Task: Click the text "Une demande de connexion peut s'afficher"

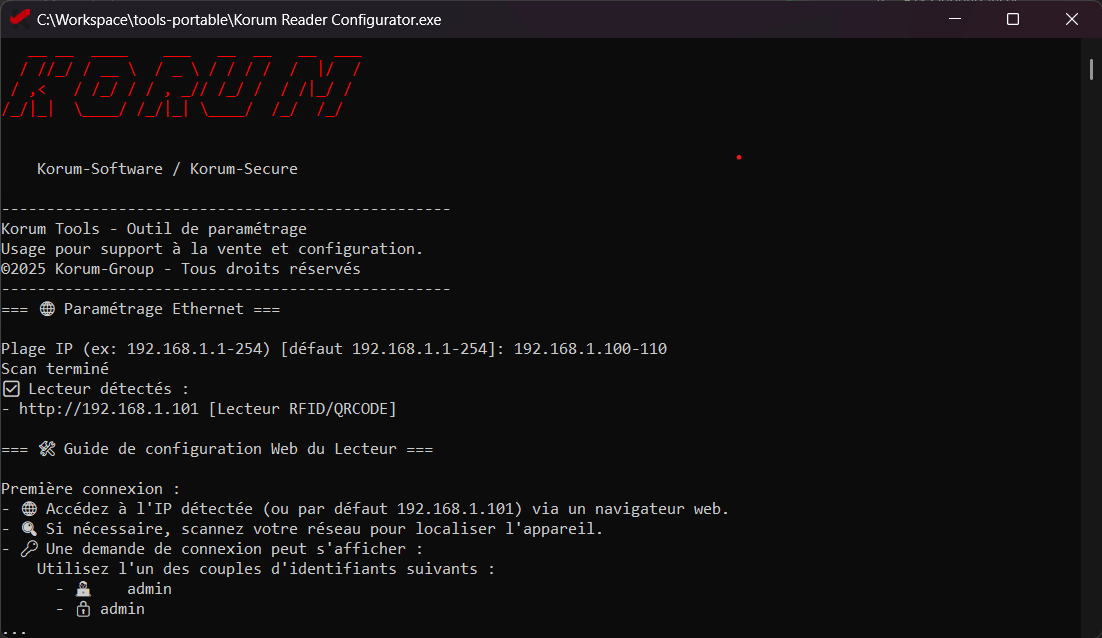Action: [226, 549]
